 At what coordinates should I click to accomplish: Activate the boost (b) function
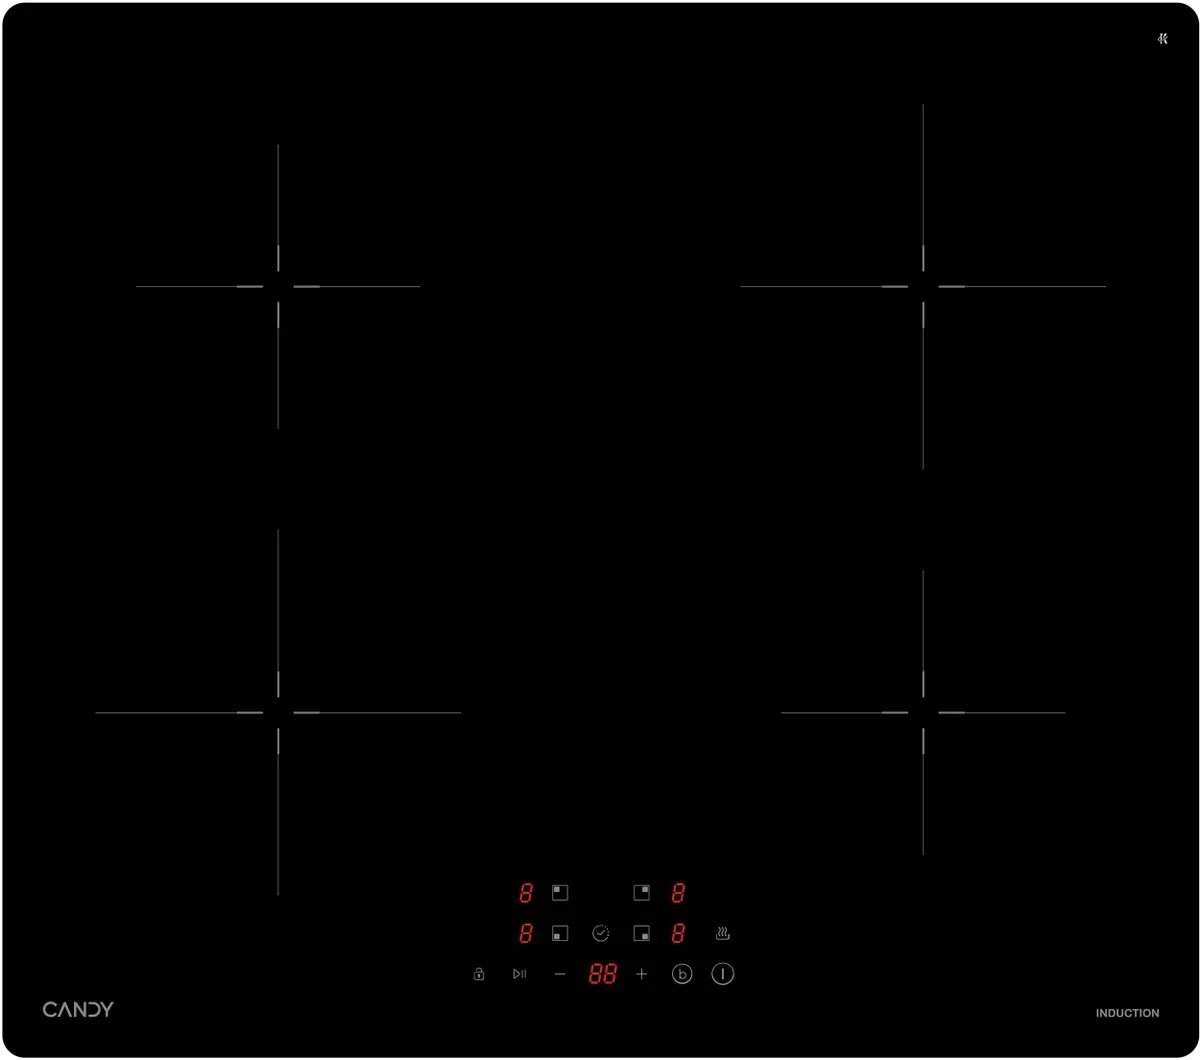pyautogui.click(x=682, y=974)
